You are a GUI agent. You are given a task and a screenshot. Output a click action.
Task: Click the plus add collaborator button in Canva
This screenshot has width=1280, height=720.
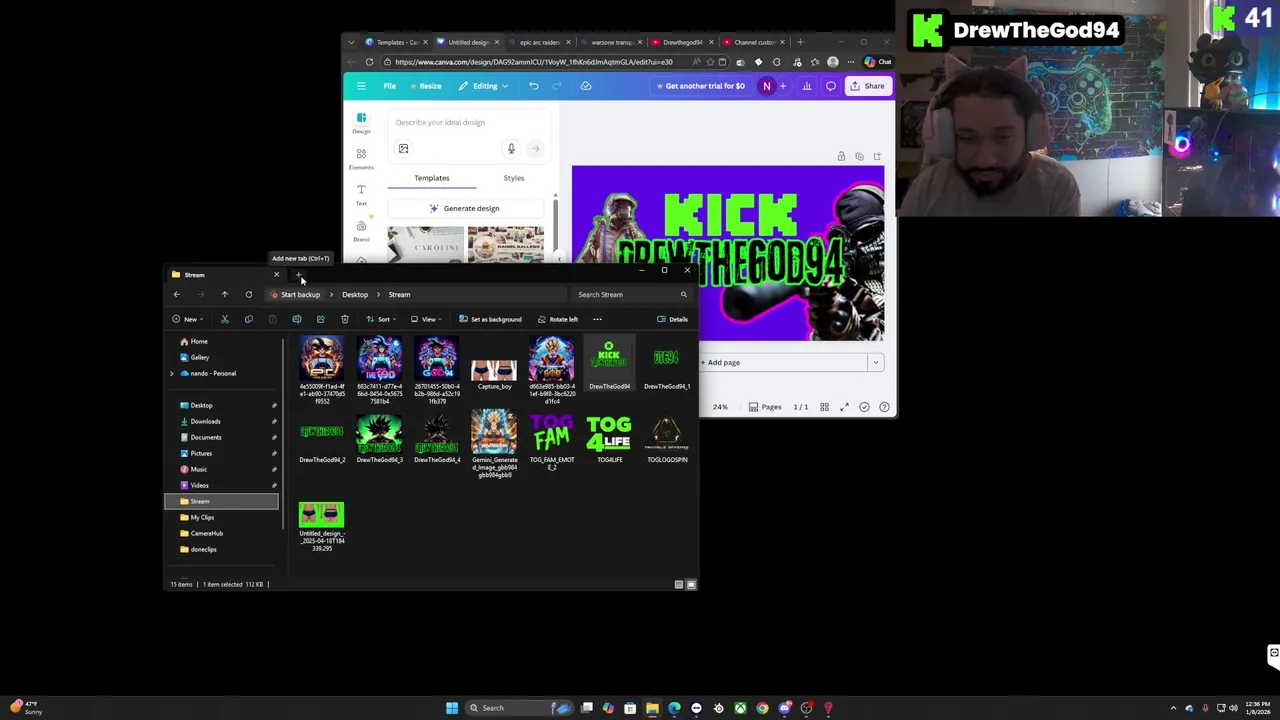click(x=783, y=86)
